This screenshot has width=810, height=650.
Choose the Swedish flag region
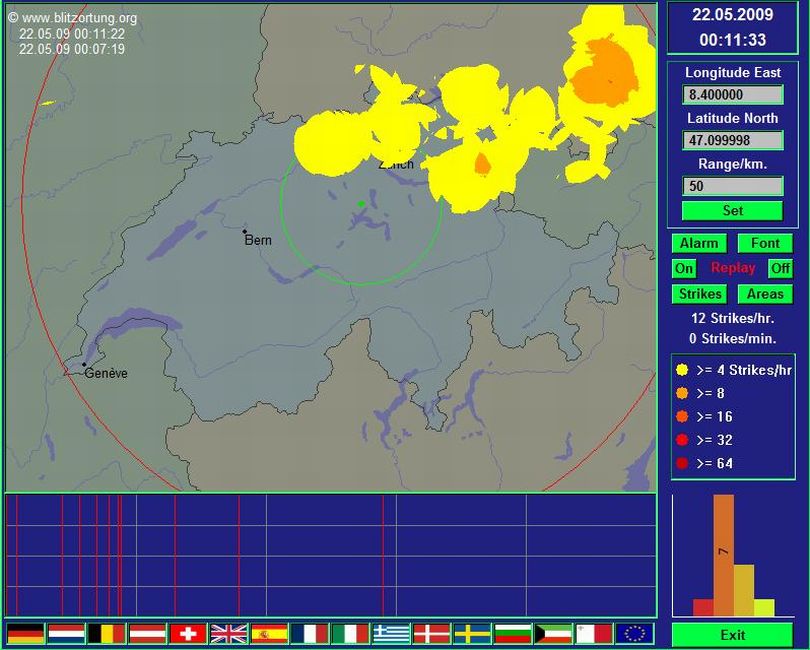(x=472, y=633)
